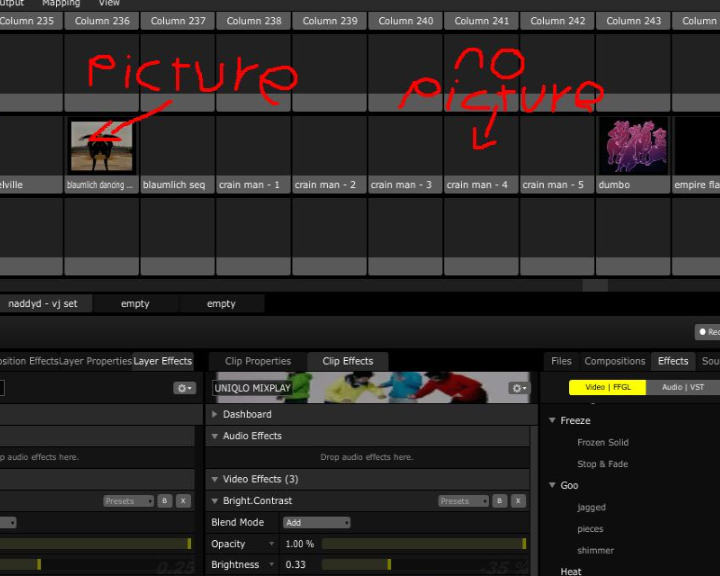
Task: Collapse the Freeze effects category
Action: coord(552,421)
